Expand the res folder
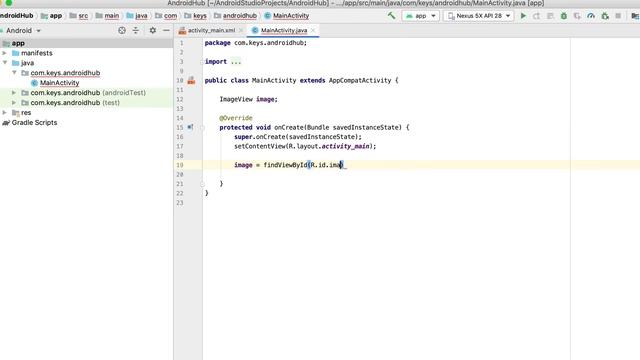This screenshot has width=640, height=360. point(4,112)
